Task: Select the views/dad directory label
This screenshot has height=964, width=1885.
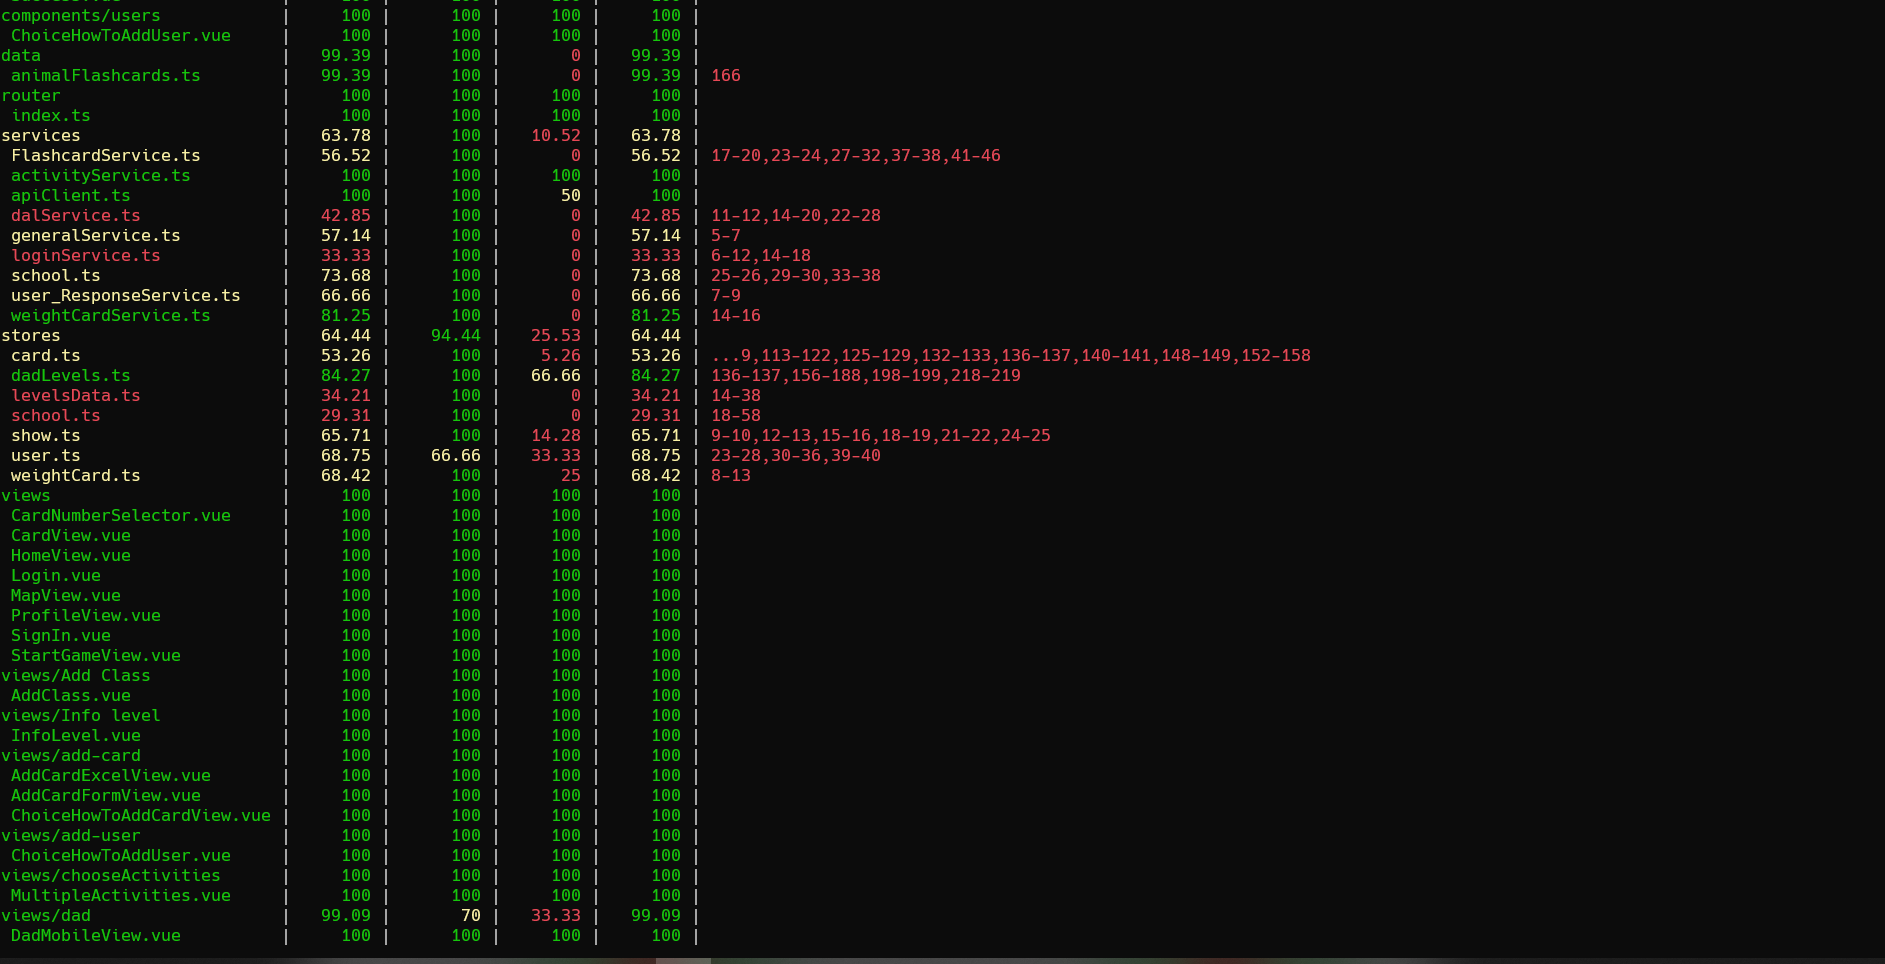Action: [46, 916]
